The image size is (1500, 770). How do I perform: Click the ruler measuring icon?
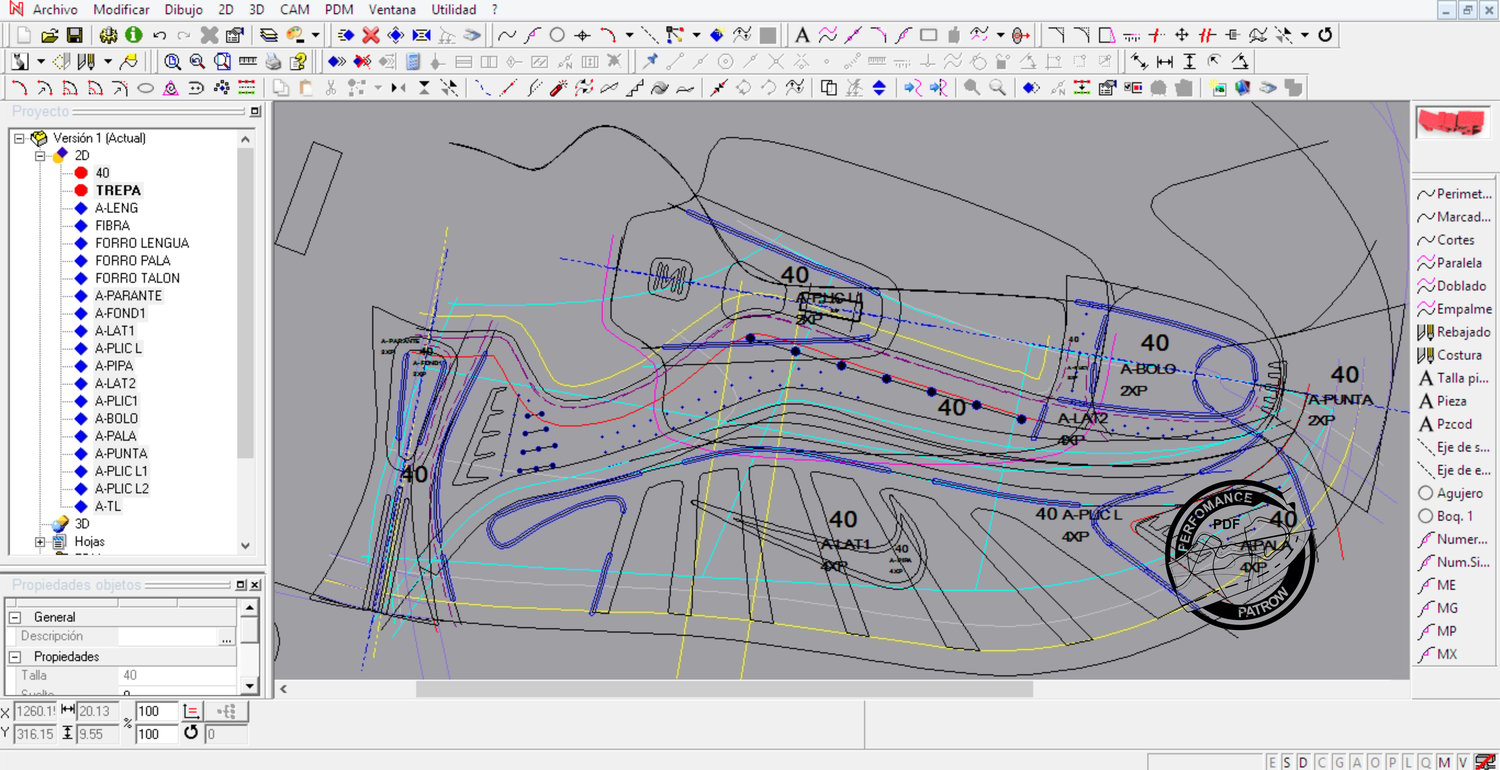tap(247, 61)
